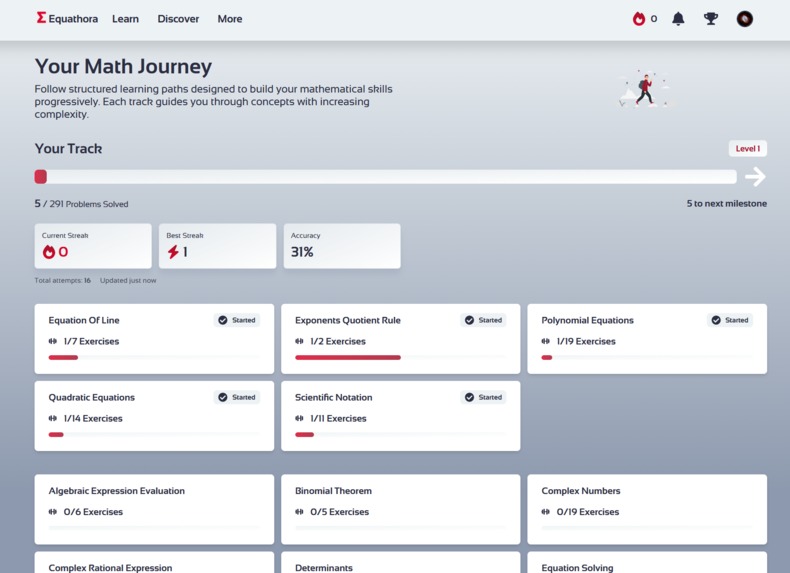Open the Algebraic Expression Evaluation topic
The image size is (790, 573).
pos(154,509)
